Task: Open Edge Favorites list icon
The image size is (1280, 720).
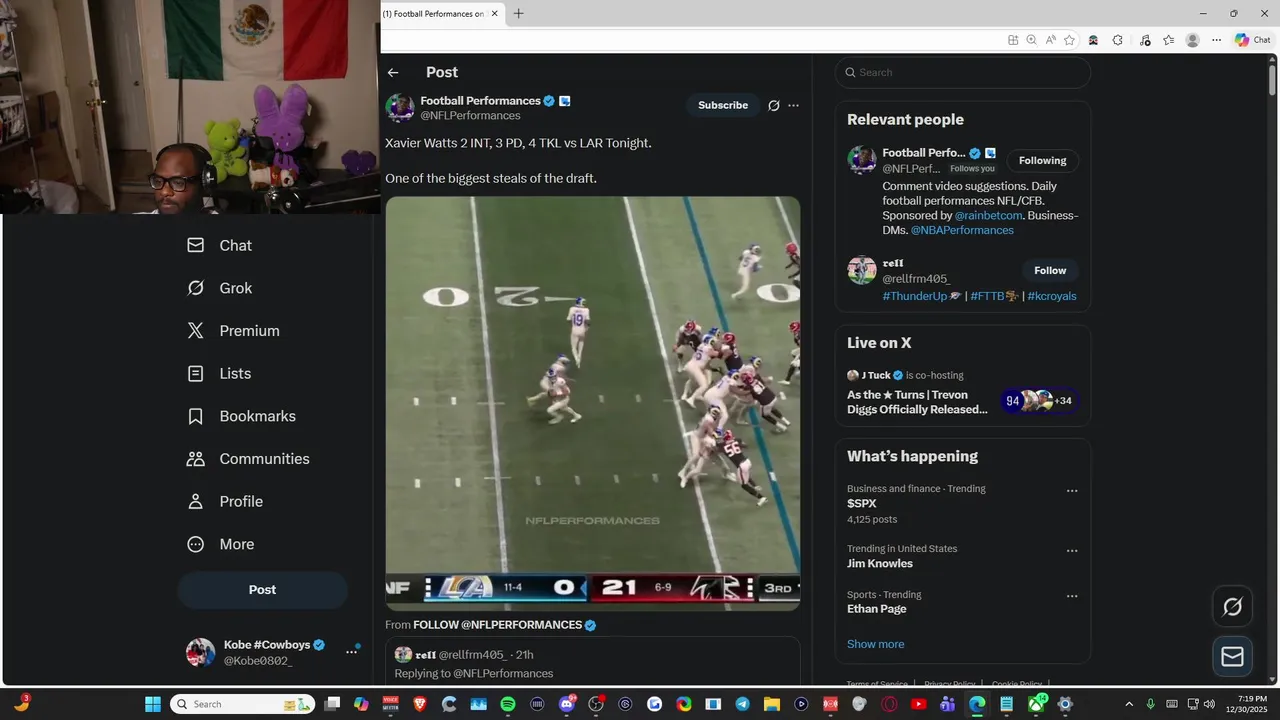Action: point(1168,40)
